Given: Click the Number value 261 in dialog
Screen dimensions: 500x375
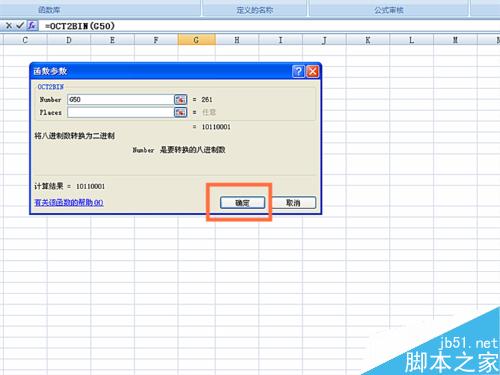Looking at the screenshot, I should pyautogui.click(x=207, y=99).
